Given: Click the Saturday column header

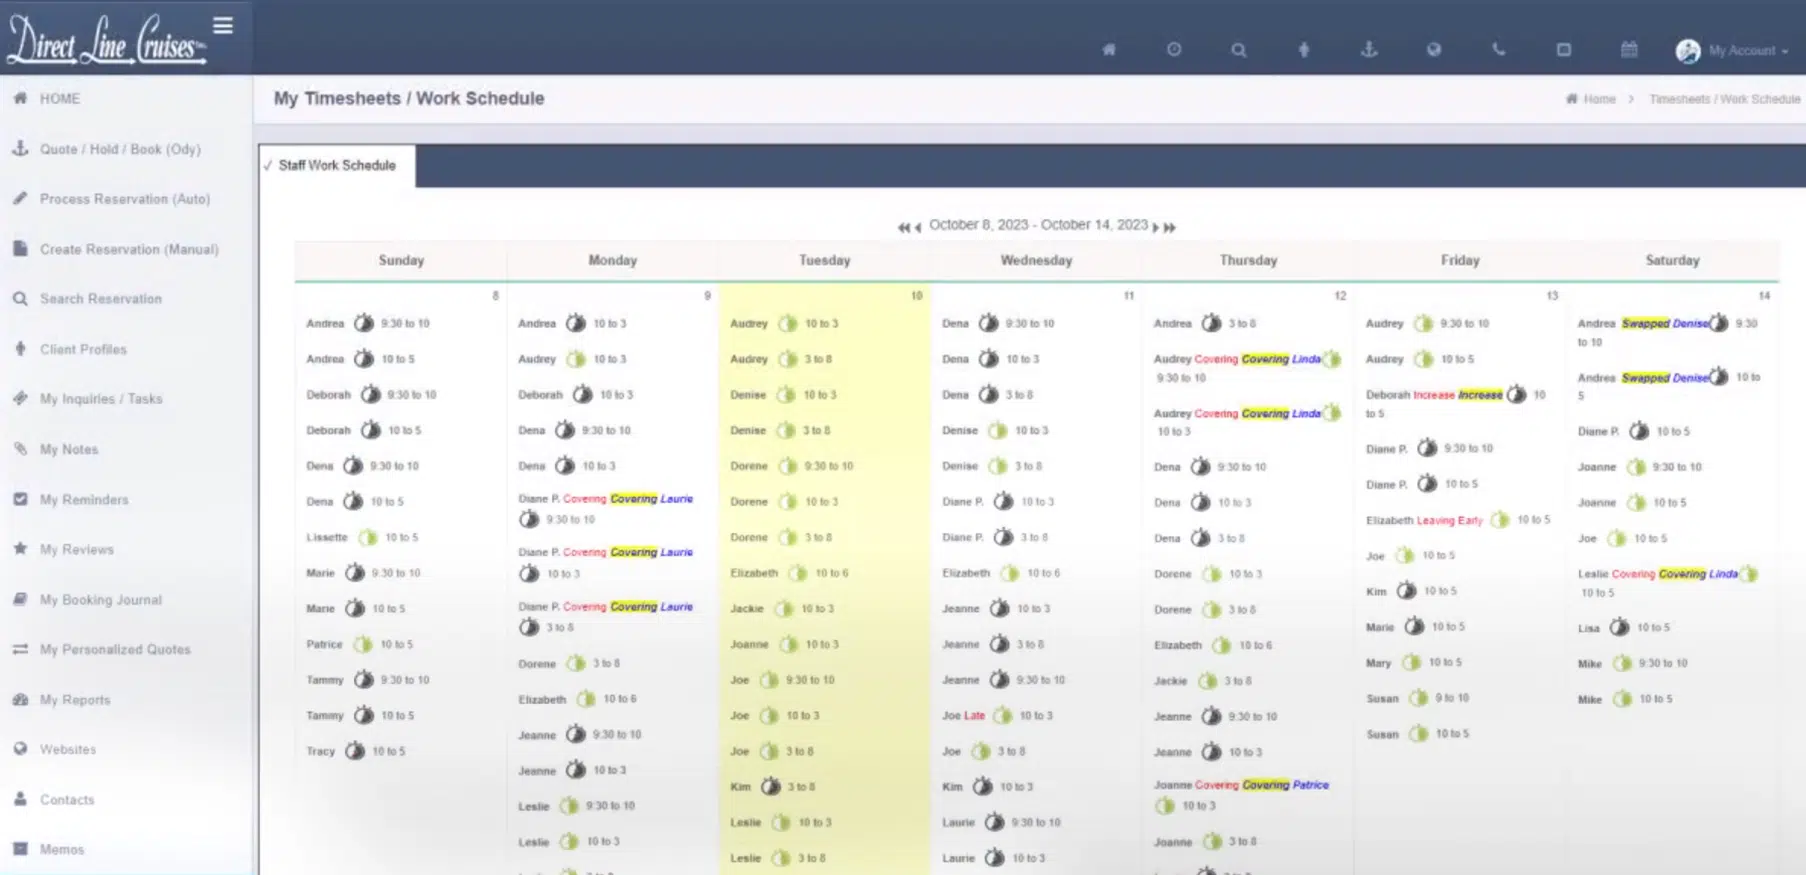Looking at the screenshot, I should [1672, 260].
